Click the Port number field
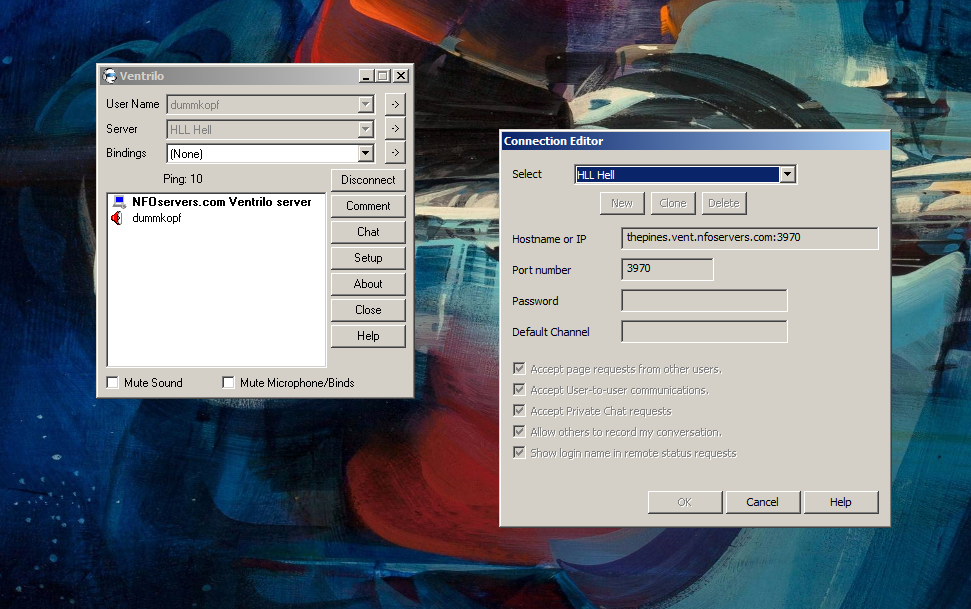Image resolution: width=971 pixels, height=609 pixels. [x=667, y=269]
